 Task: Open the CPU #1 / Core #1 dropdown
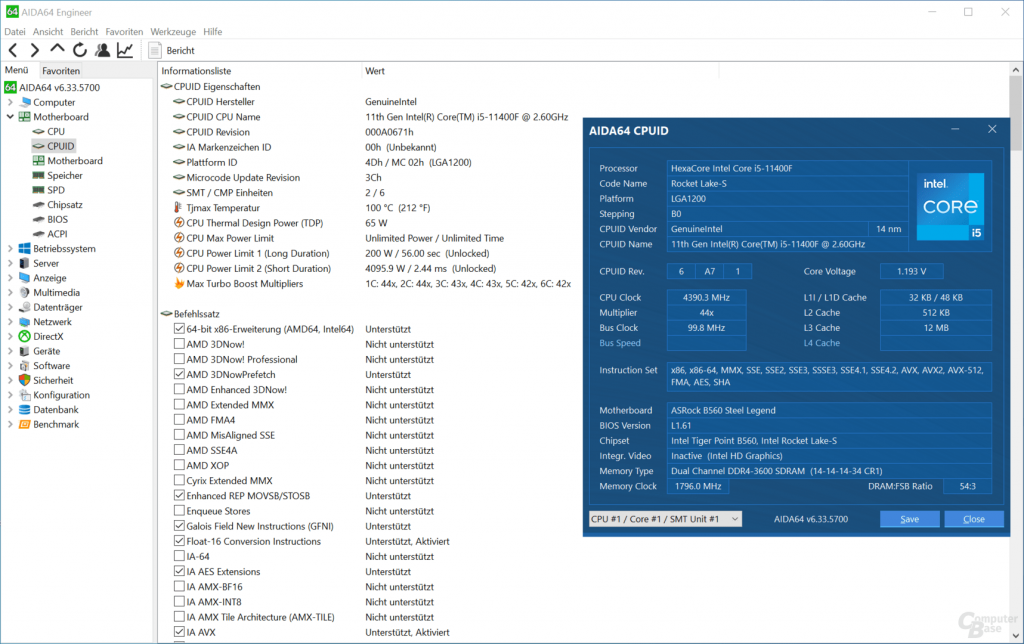665,519
